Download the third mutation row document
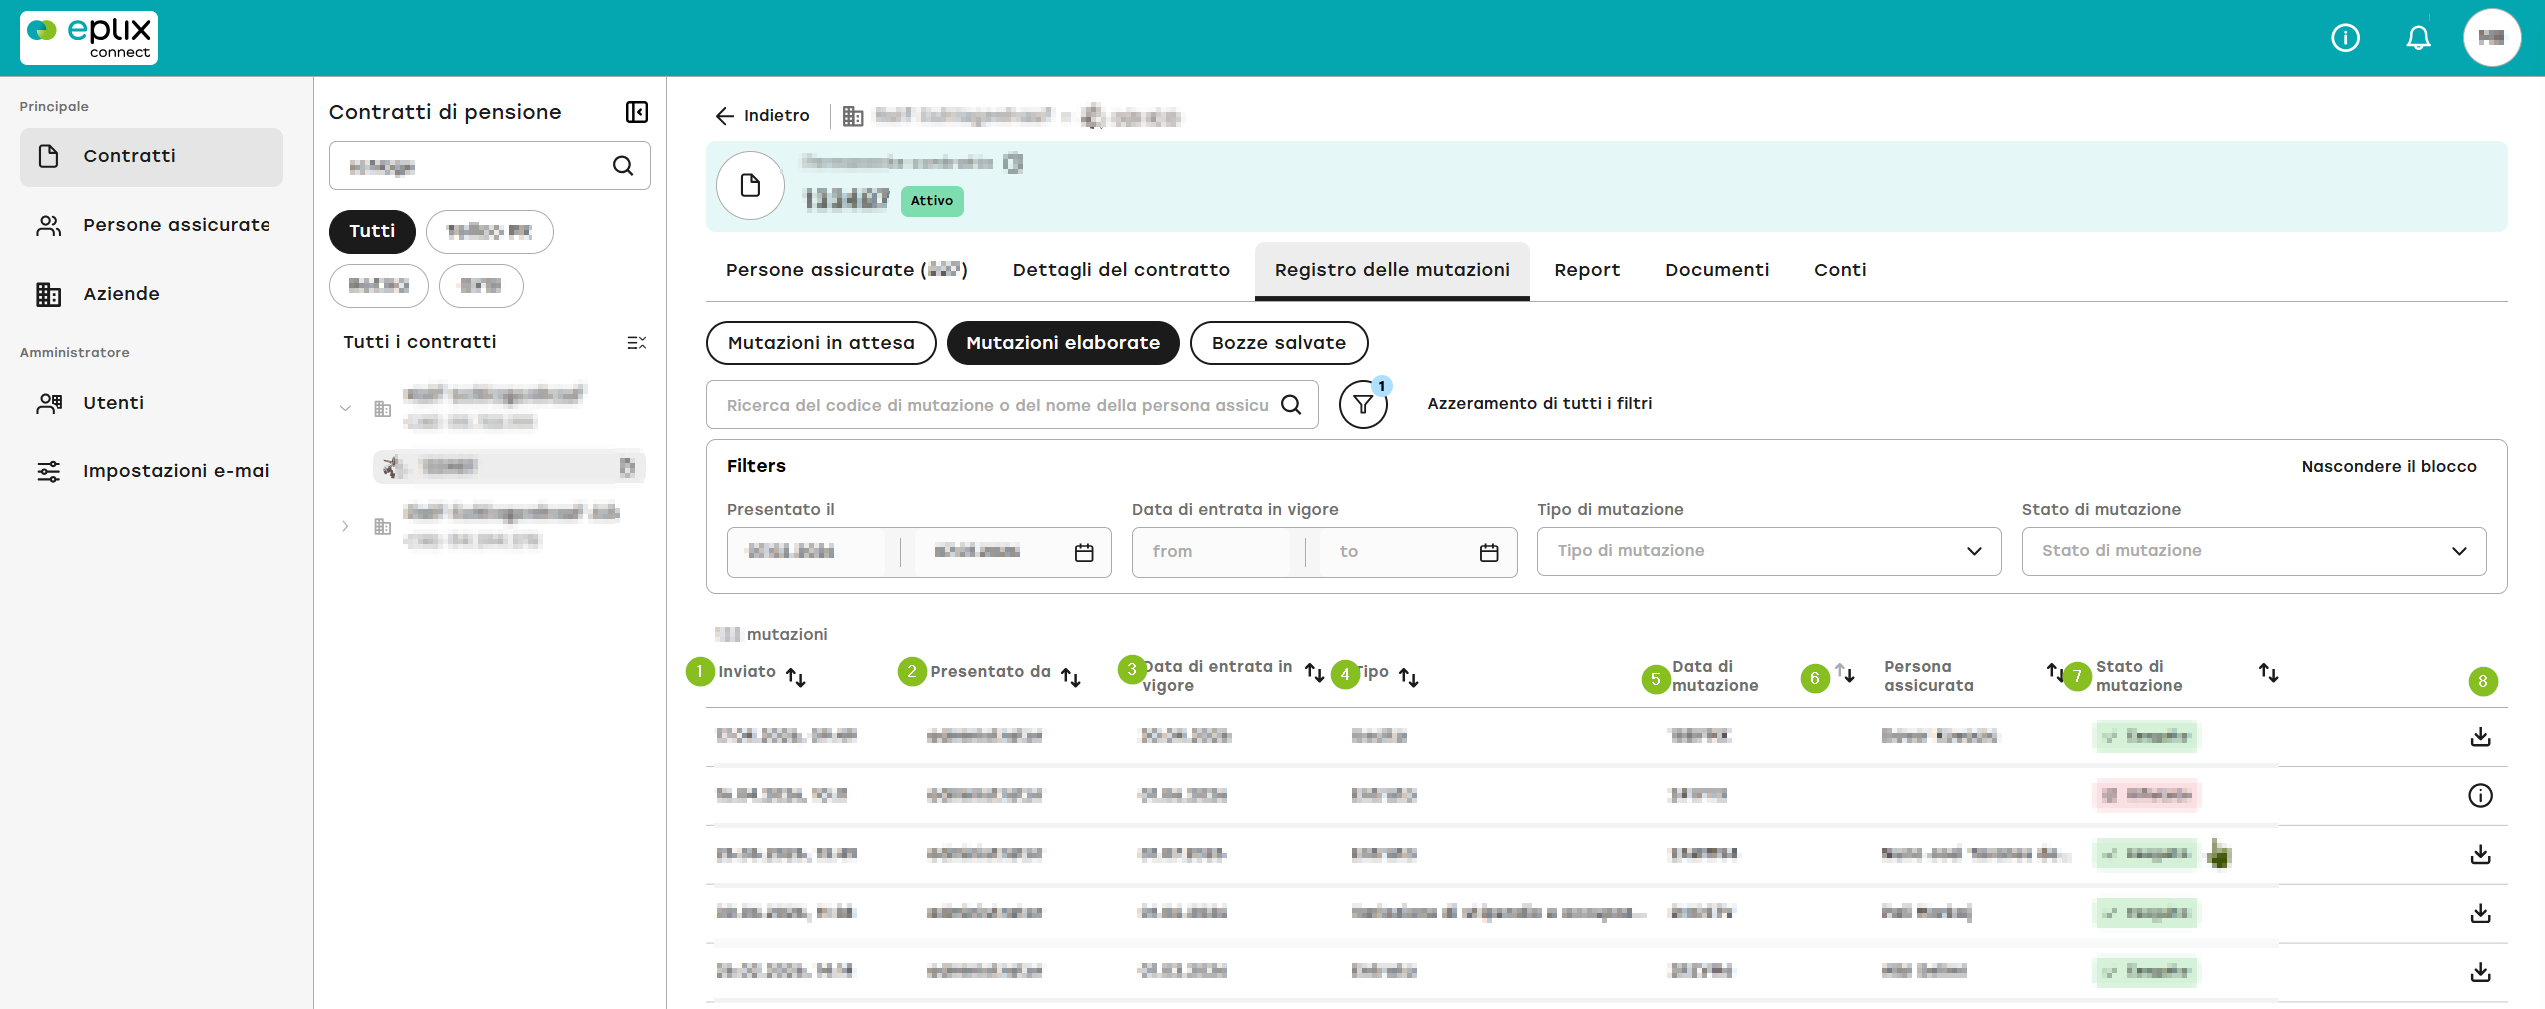Screen dimensions: 2545x1009 (2480, 855)
